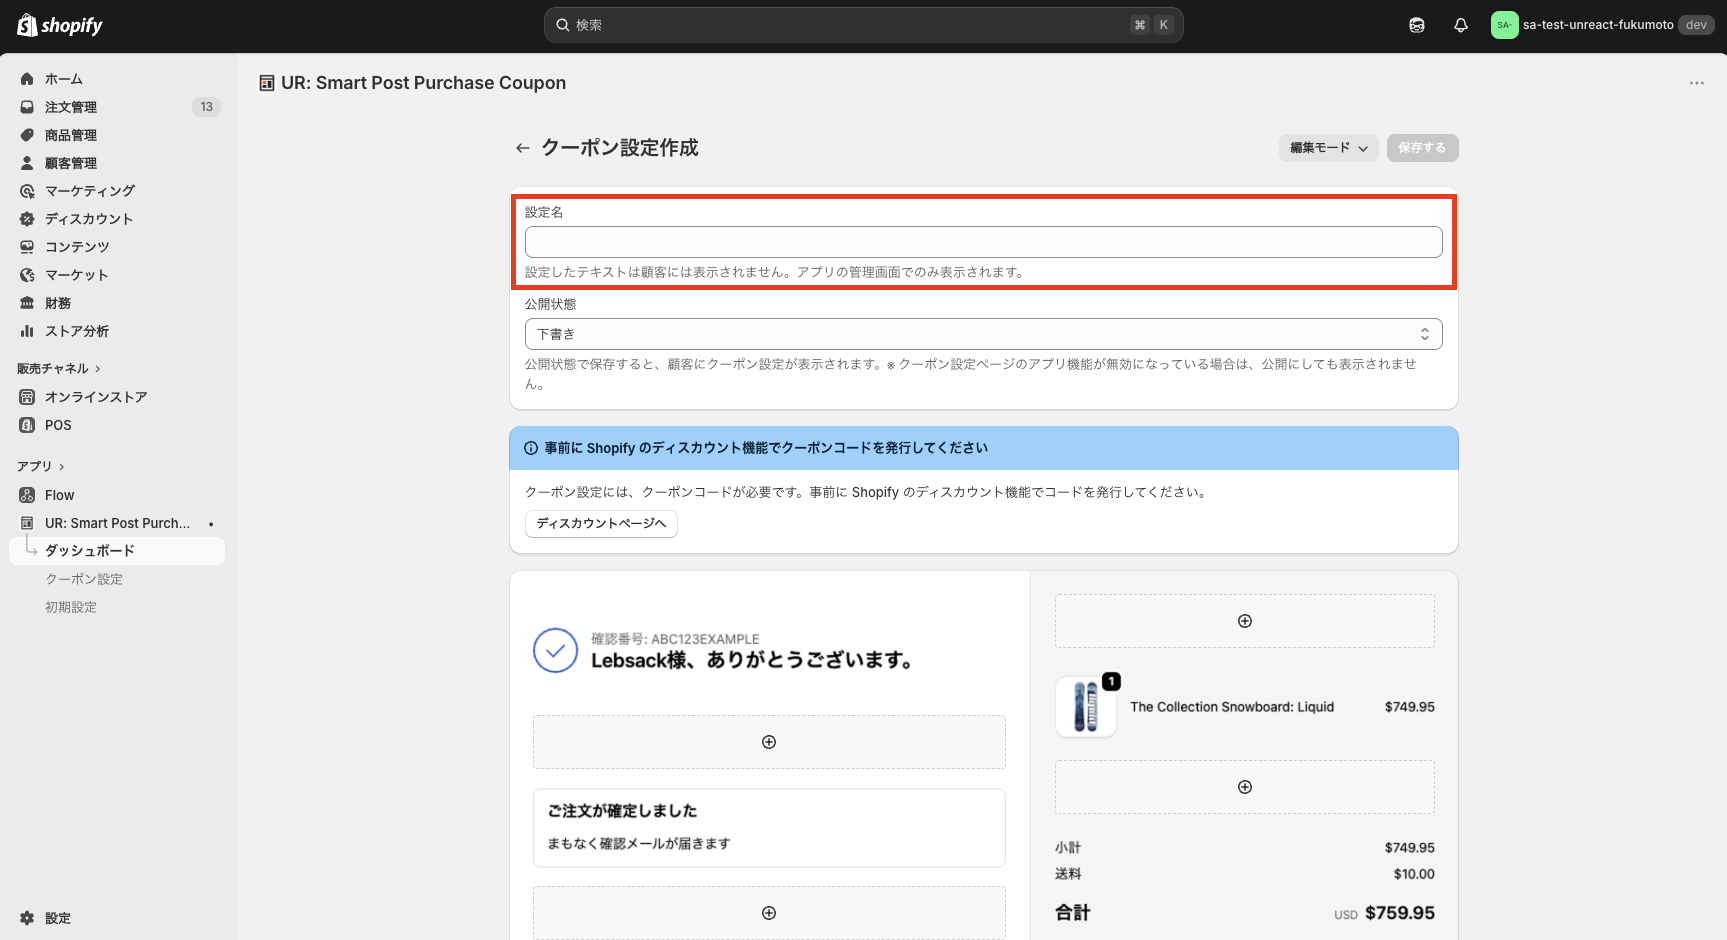Open 商品管理 in the sidebar

click(x=71, y=135)
